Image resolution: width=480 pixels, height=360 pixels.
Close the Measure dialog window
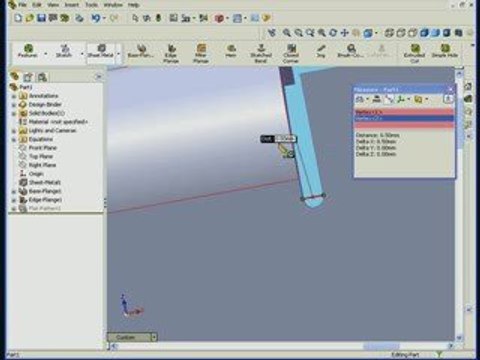450,89
